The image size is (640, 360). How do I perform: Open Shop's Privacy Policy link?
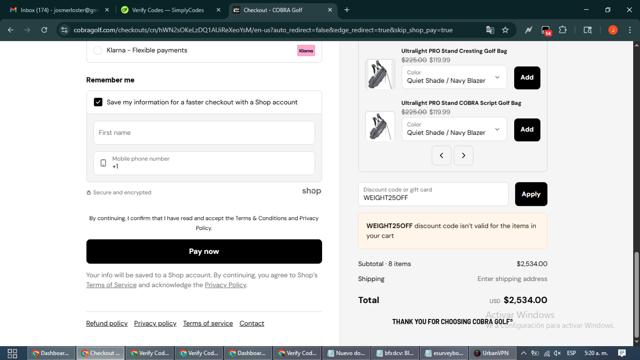click(x=225, y=285)
